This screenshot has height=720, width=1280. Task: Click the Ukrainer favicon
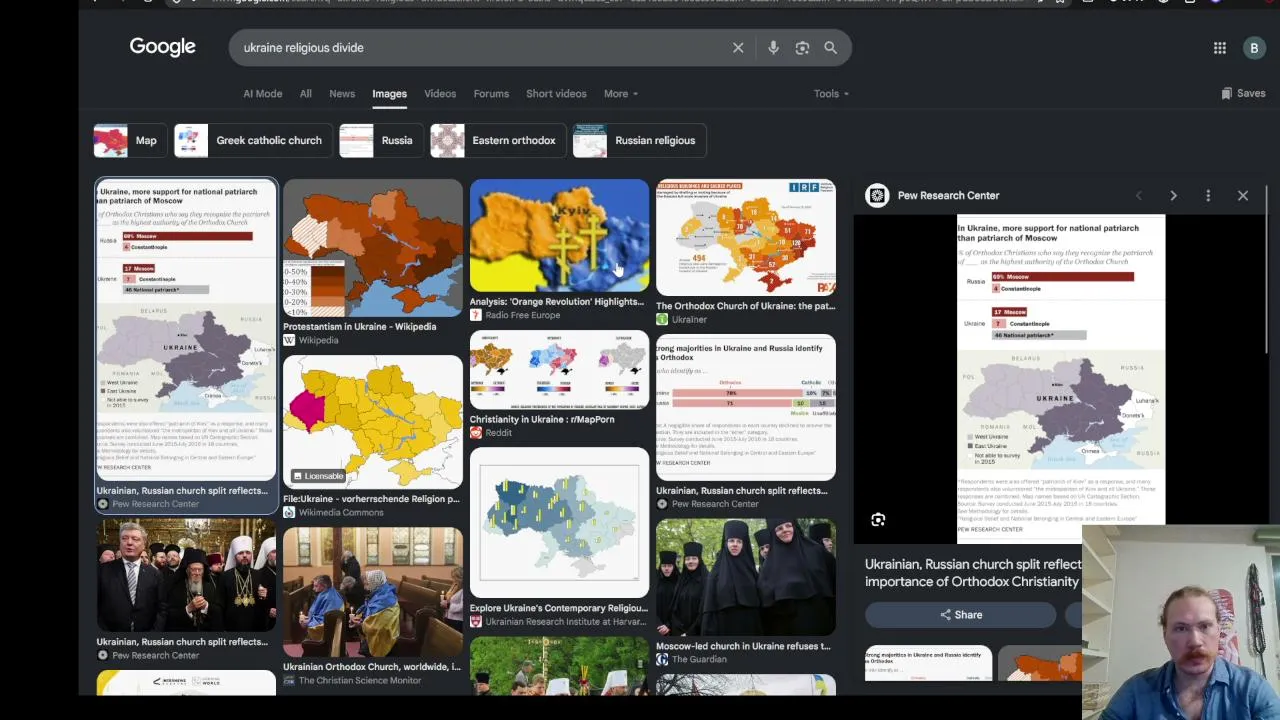pos(662,319)
